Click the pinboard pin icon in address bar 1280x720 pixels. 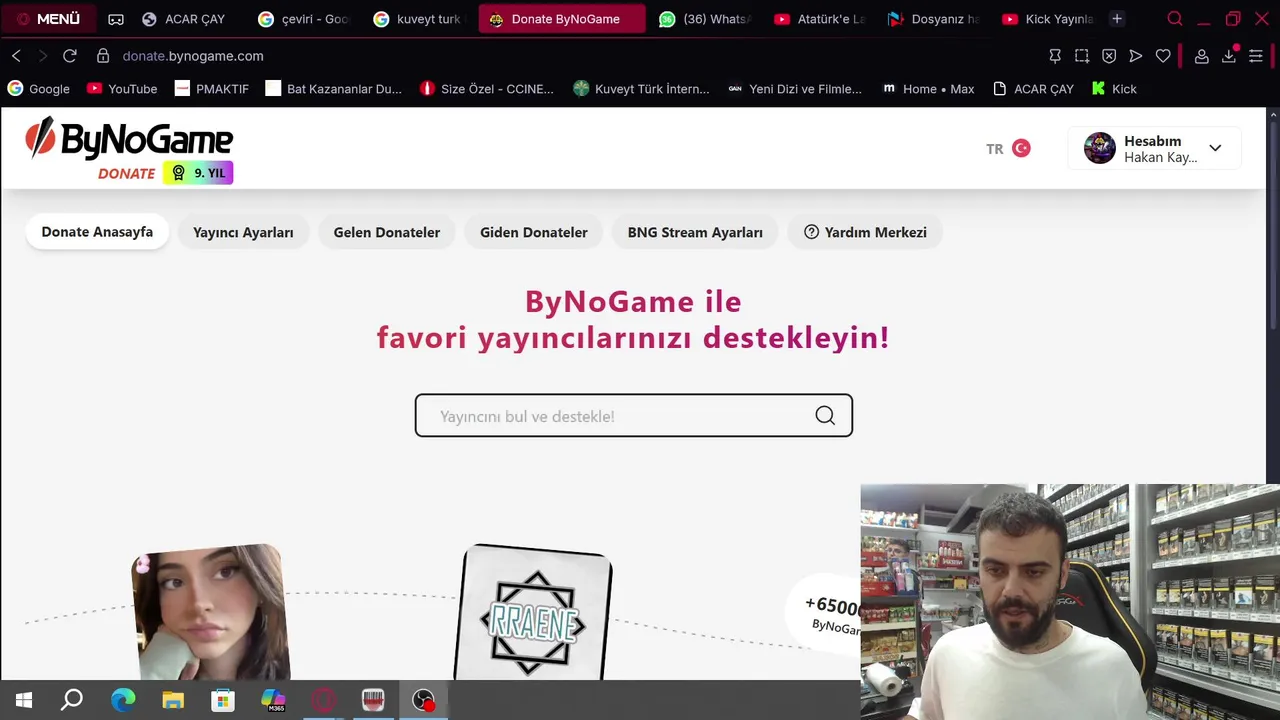(x=1055, y=56)
